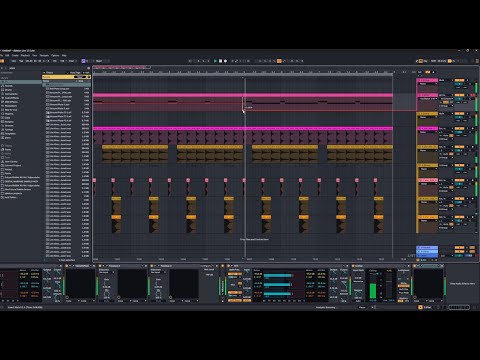The image size is (480, 360).
Task: Open the Navigate menu
Action: pos(44,55)
